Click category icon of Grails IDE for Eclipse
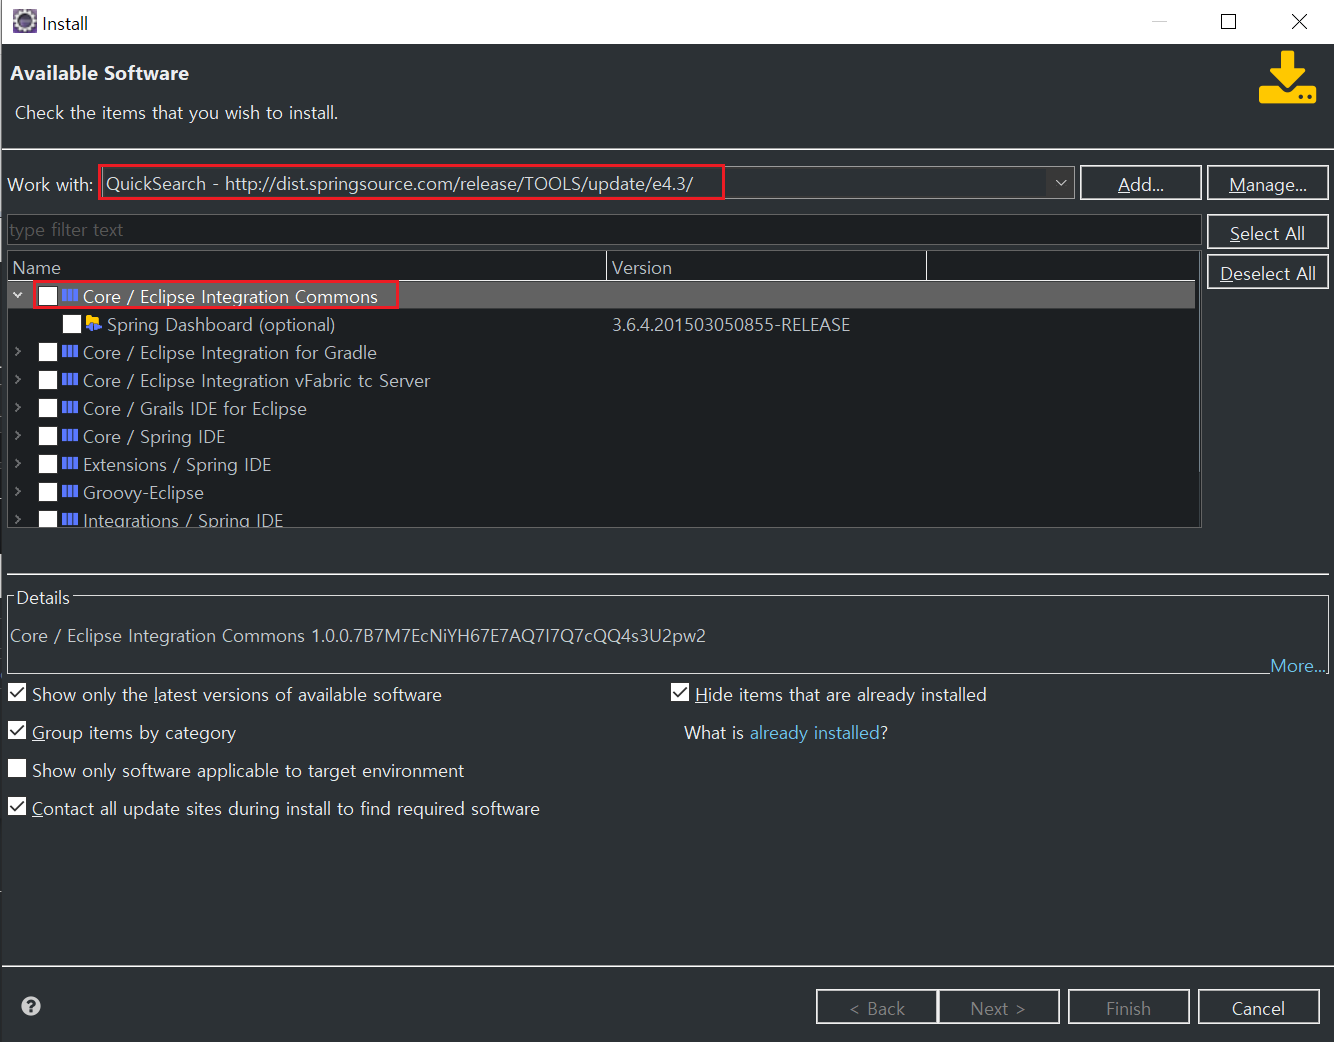 click(69, 408)
